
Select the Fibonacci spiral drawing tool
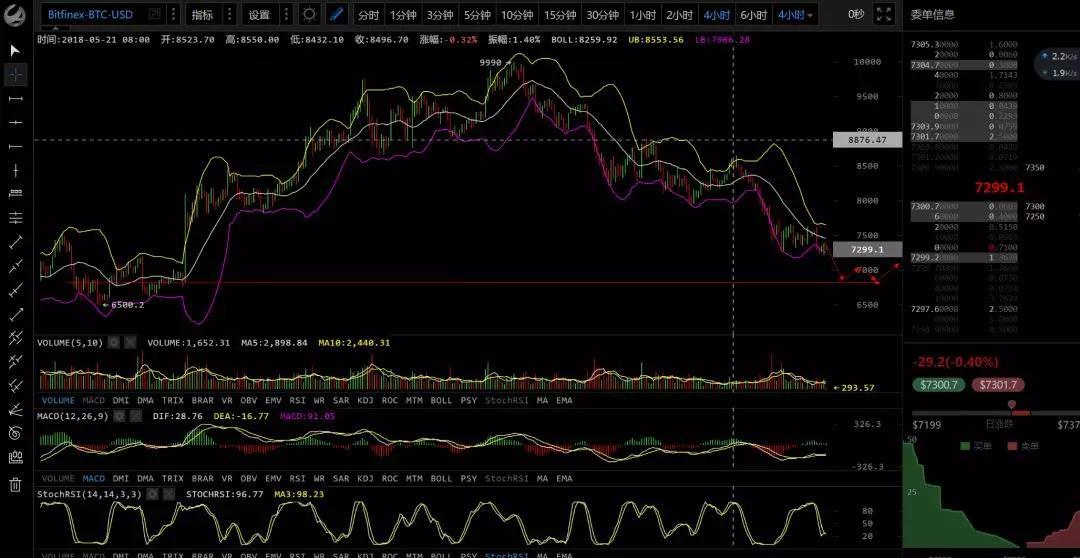(x=15, y=433)
